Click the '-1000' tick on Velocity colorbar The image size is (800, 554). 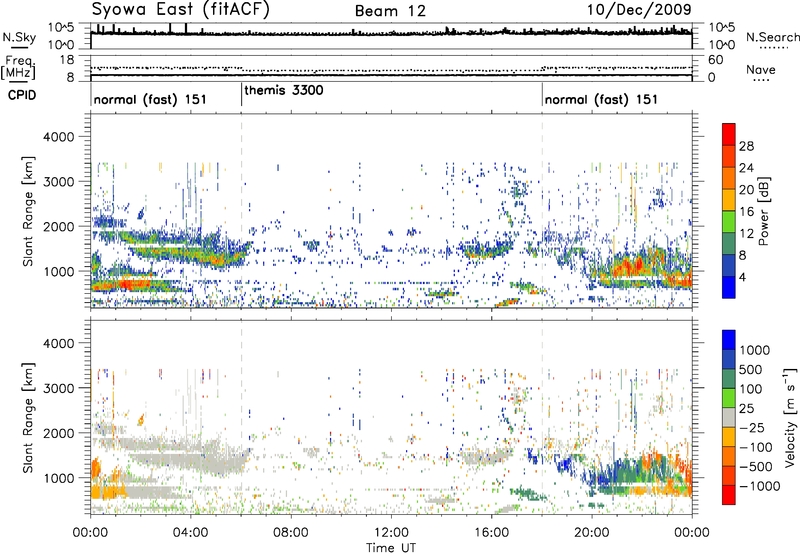click(x=759, y=486)
